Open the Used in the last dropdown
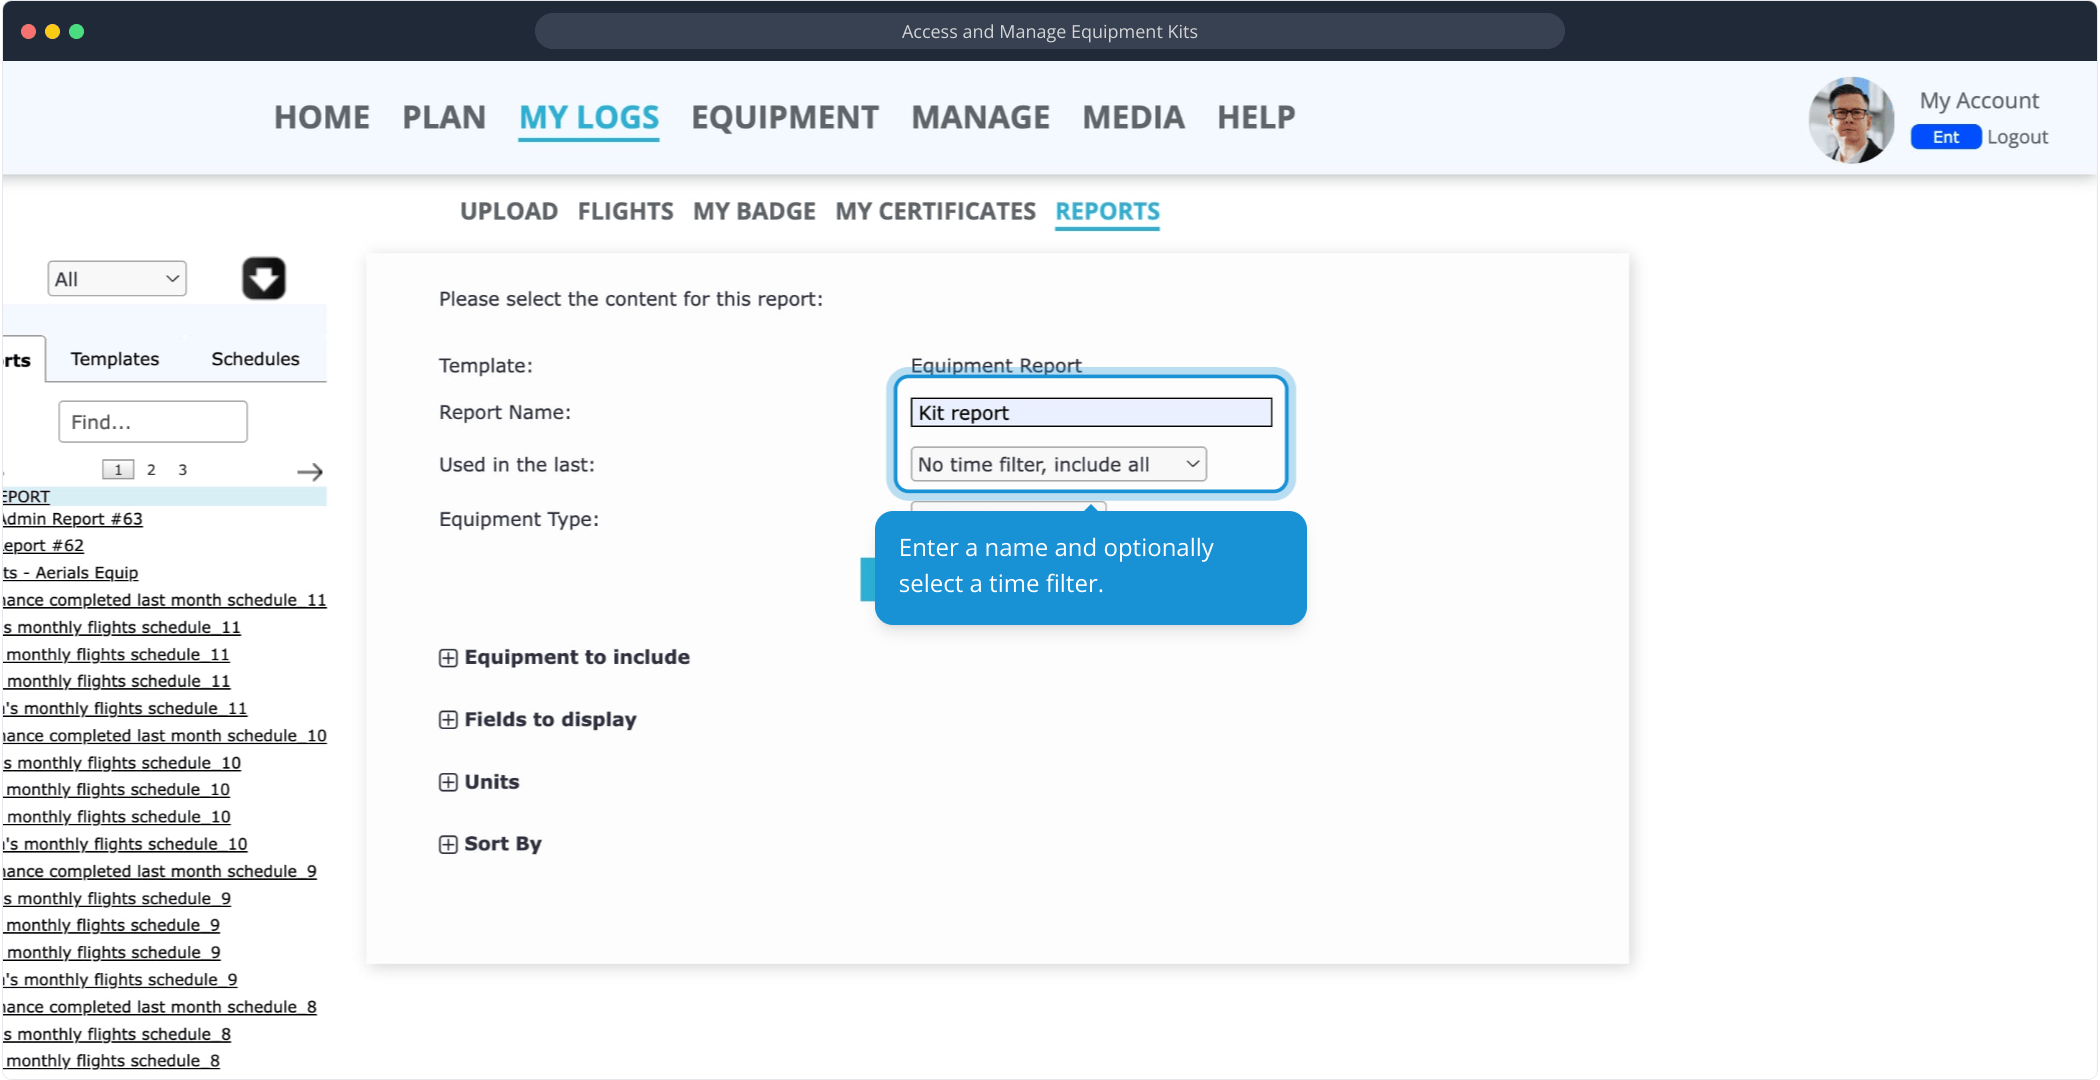Viewport: 2100px width, 1080px height. click(1058, 464)
